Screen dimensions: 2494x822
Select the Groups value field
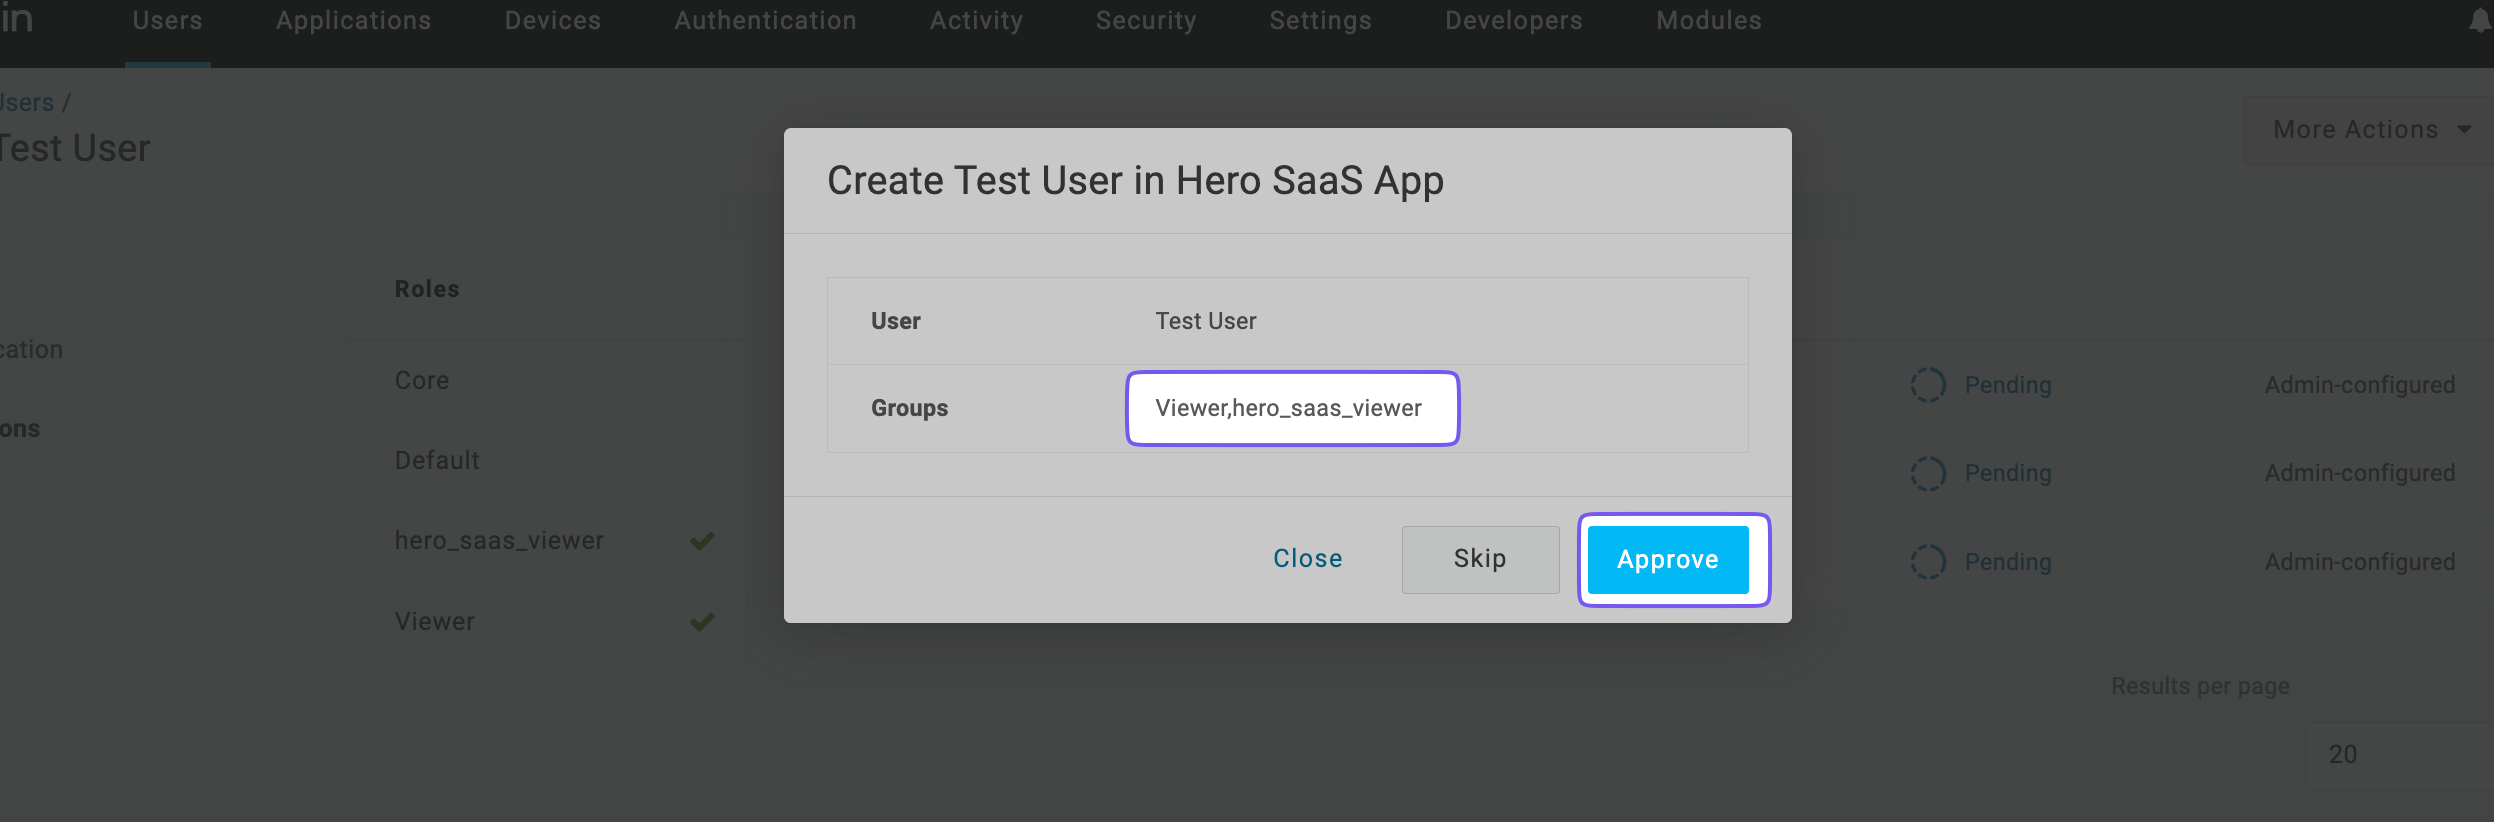(1292, 408)
